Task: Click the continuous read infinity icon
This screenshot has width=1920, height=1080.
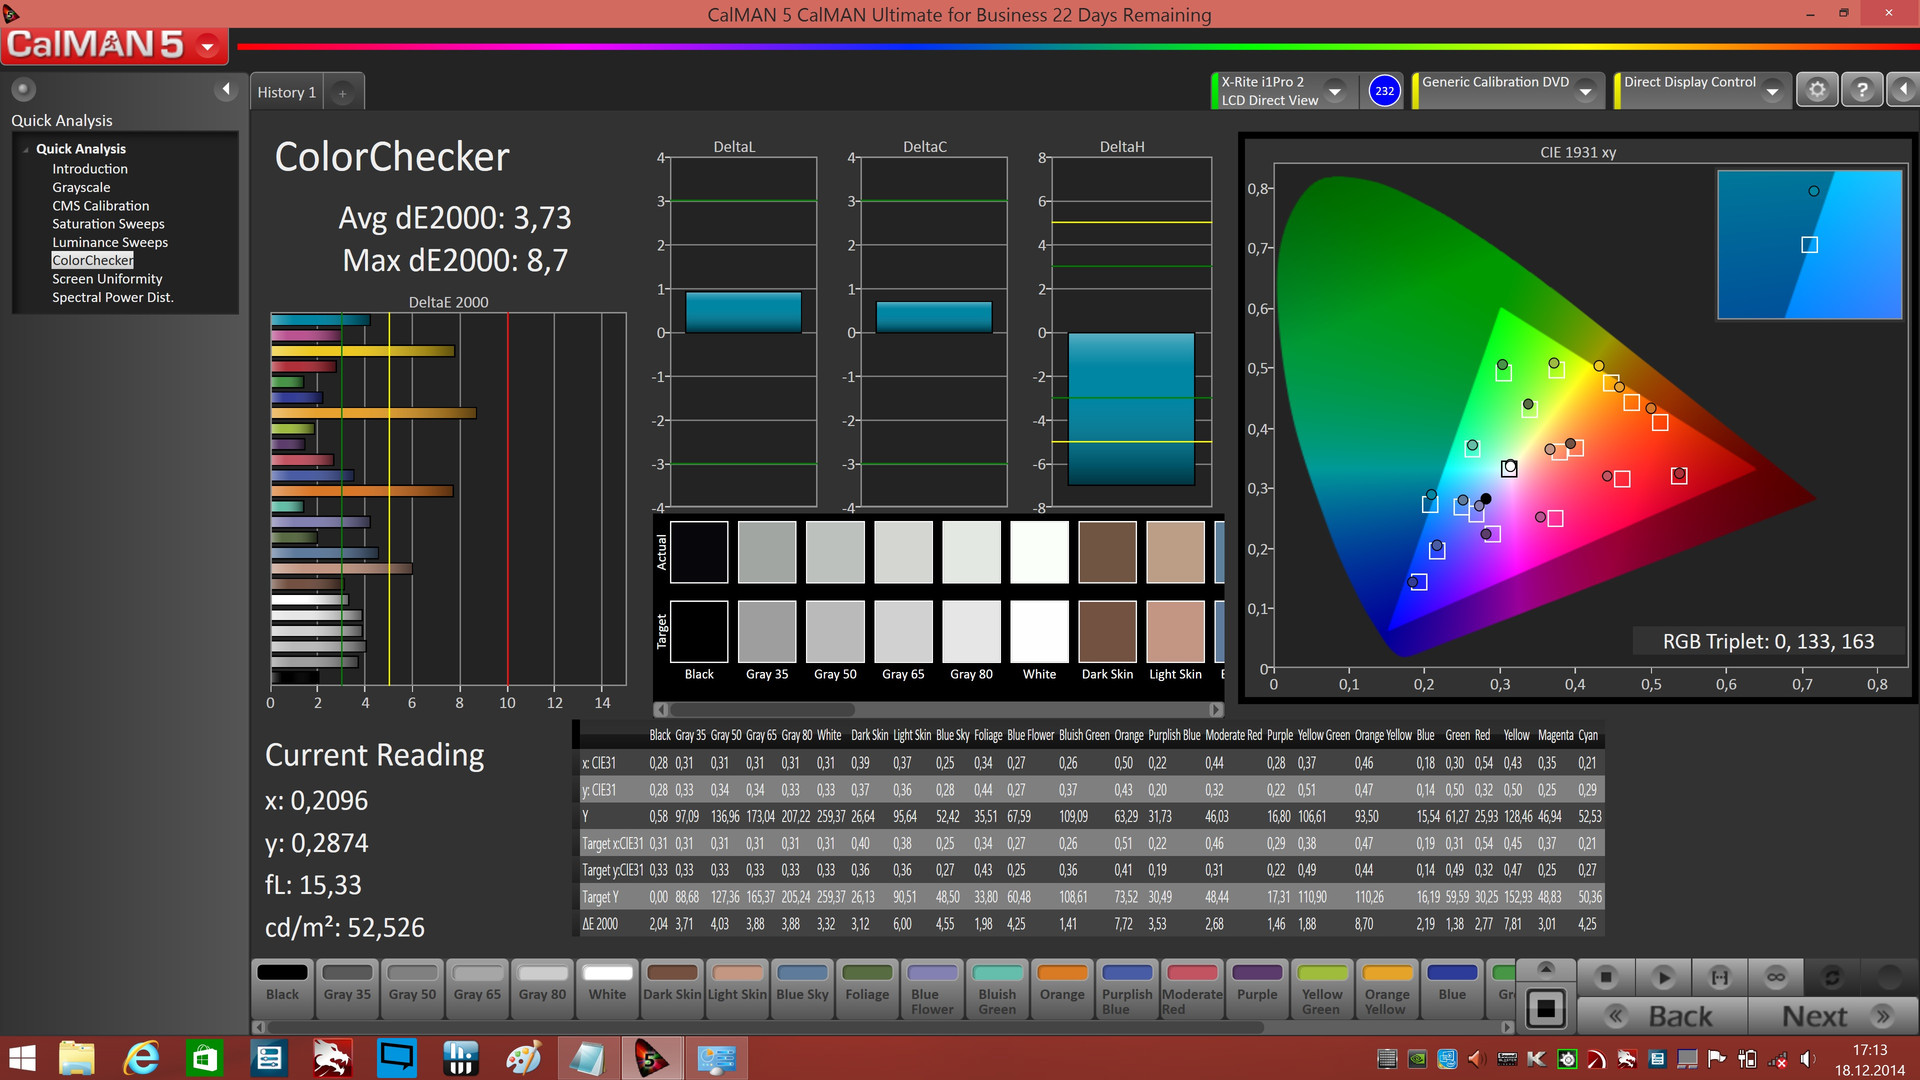Action: 1776,977
